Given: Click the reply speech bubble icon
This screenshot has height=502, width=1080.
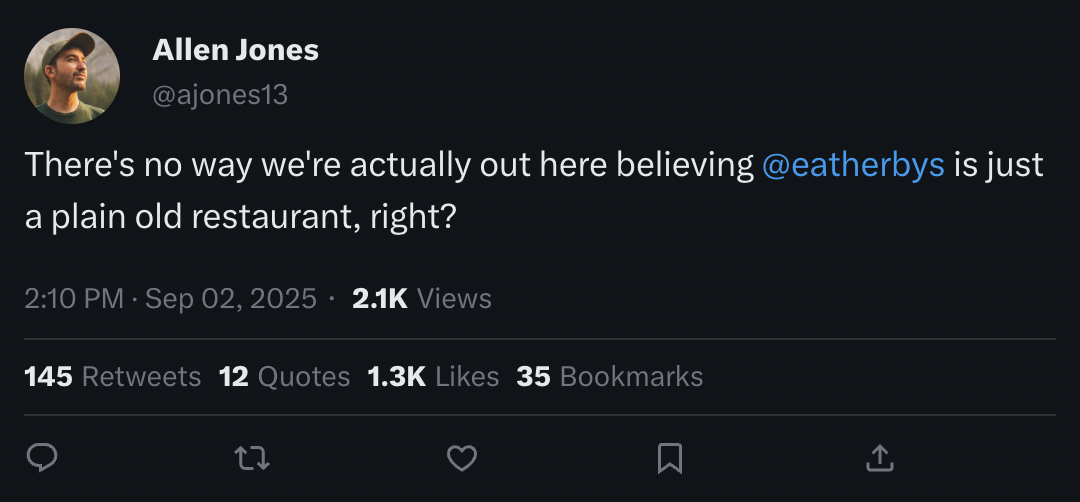Looking at the screenshot, I should coord(41,458).
